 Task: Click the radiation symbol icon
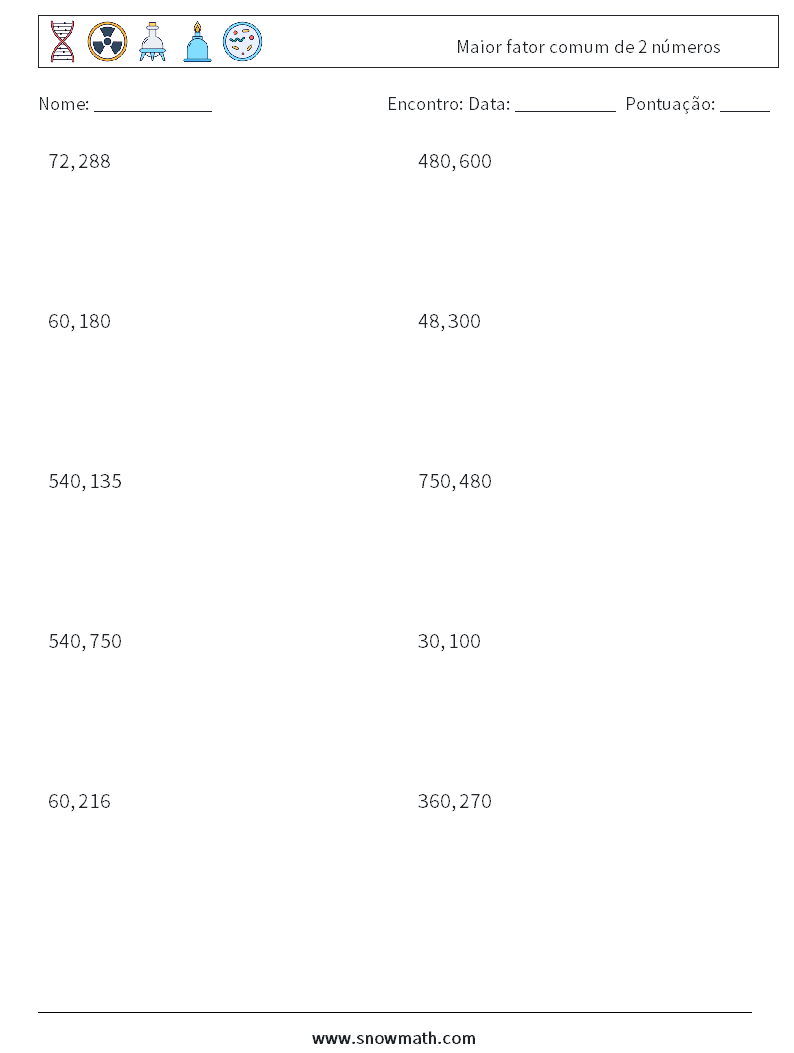click(x=107, y=42)
